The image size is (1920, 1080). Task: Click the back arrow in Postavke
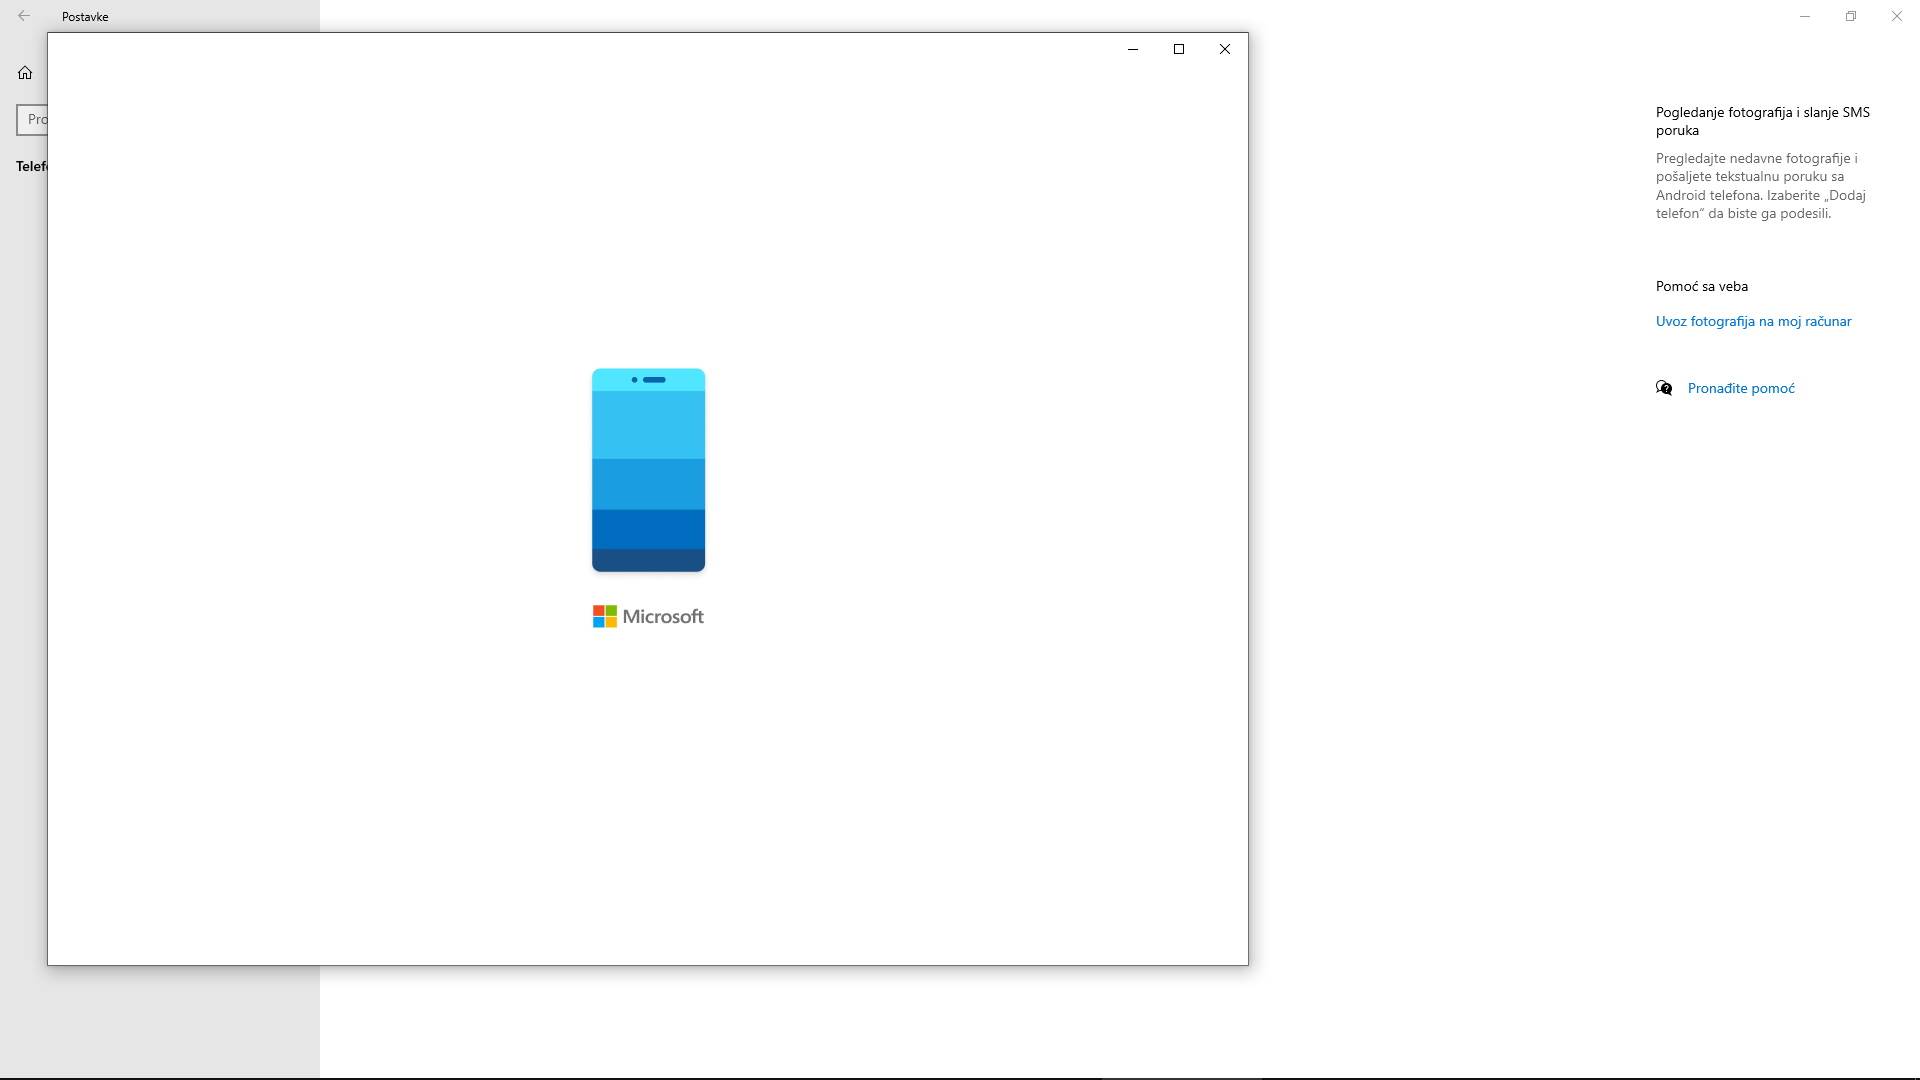pyautogui.click(x=24, y=16)
